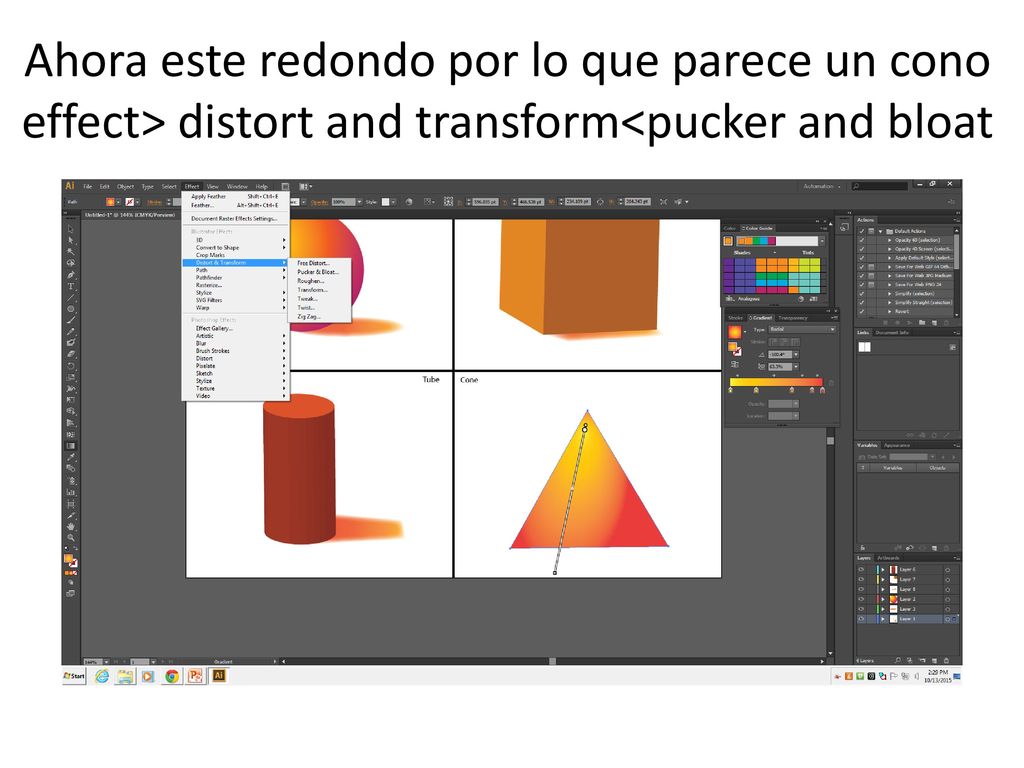Select the Selection arrow tool
The width and height of the screenshot is (1024, 768).
click(71, 229)
